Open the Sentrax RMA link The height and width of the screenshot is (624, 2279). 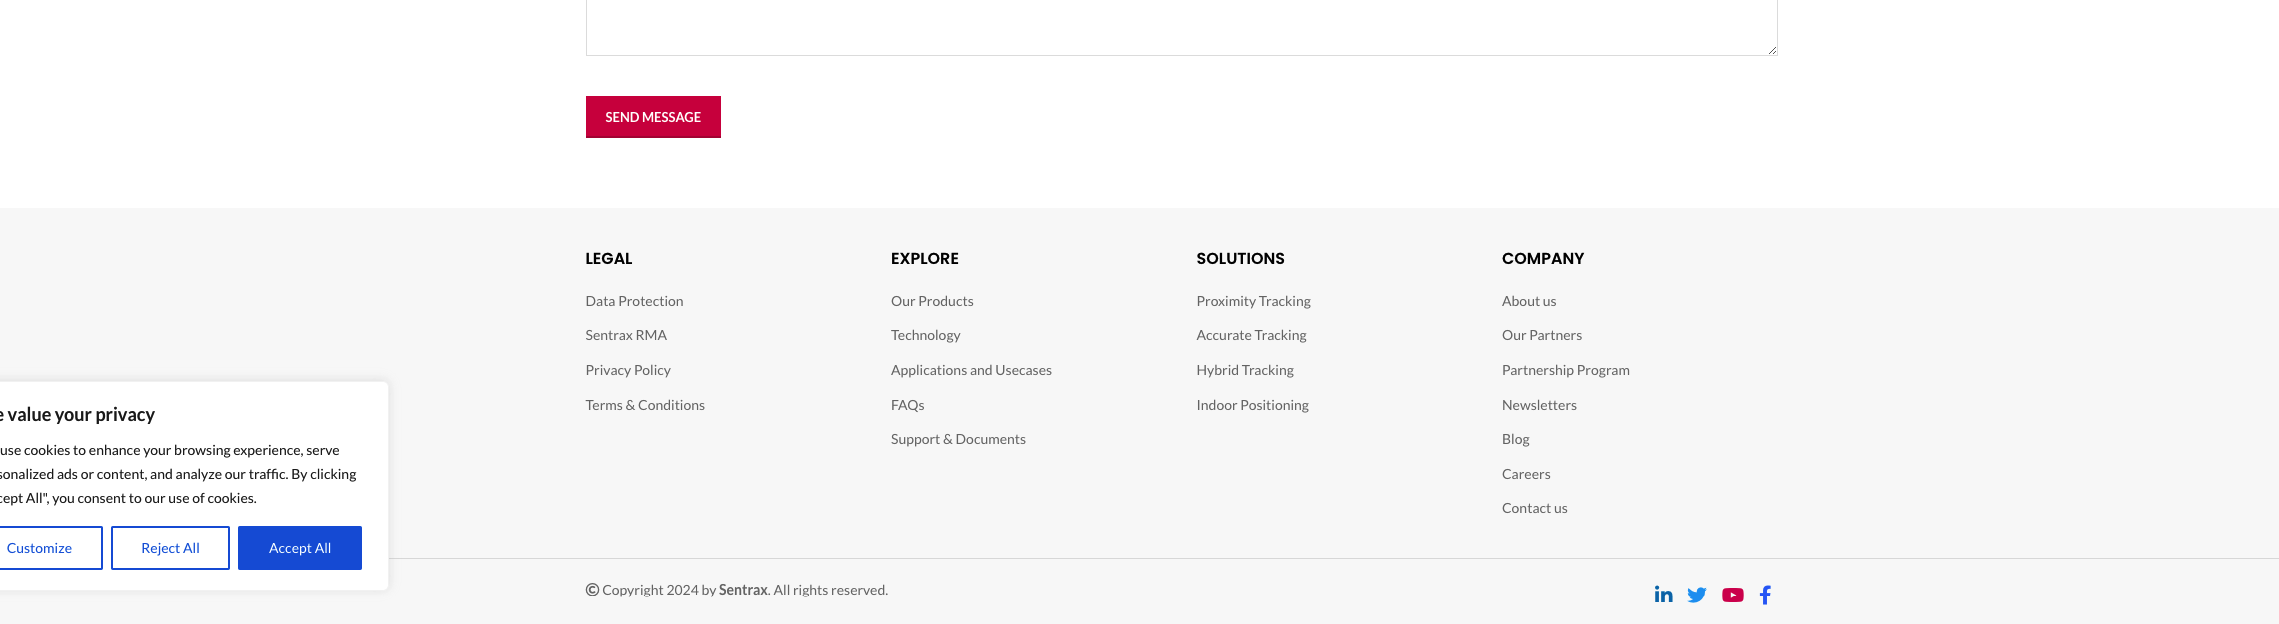coord(626,335)
